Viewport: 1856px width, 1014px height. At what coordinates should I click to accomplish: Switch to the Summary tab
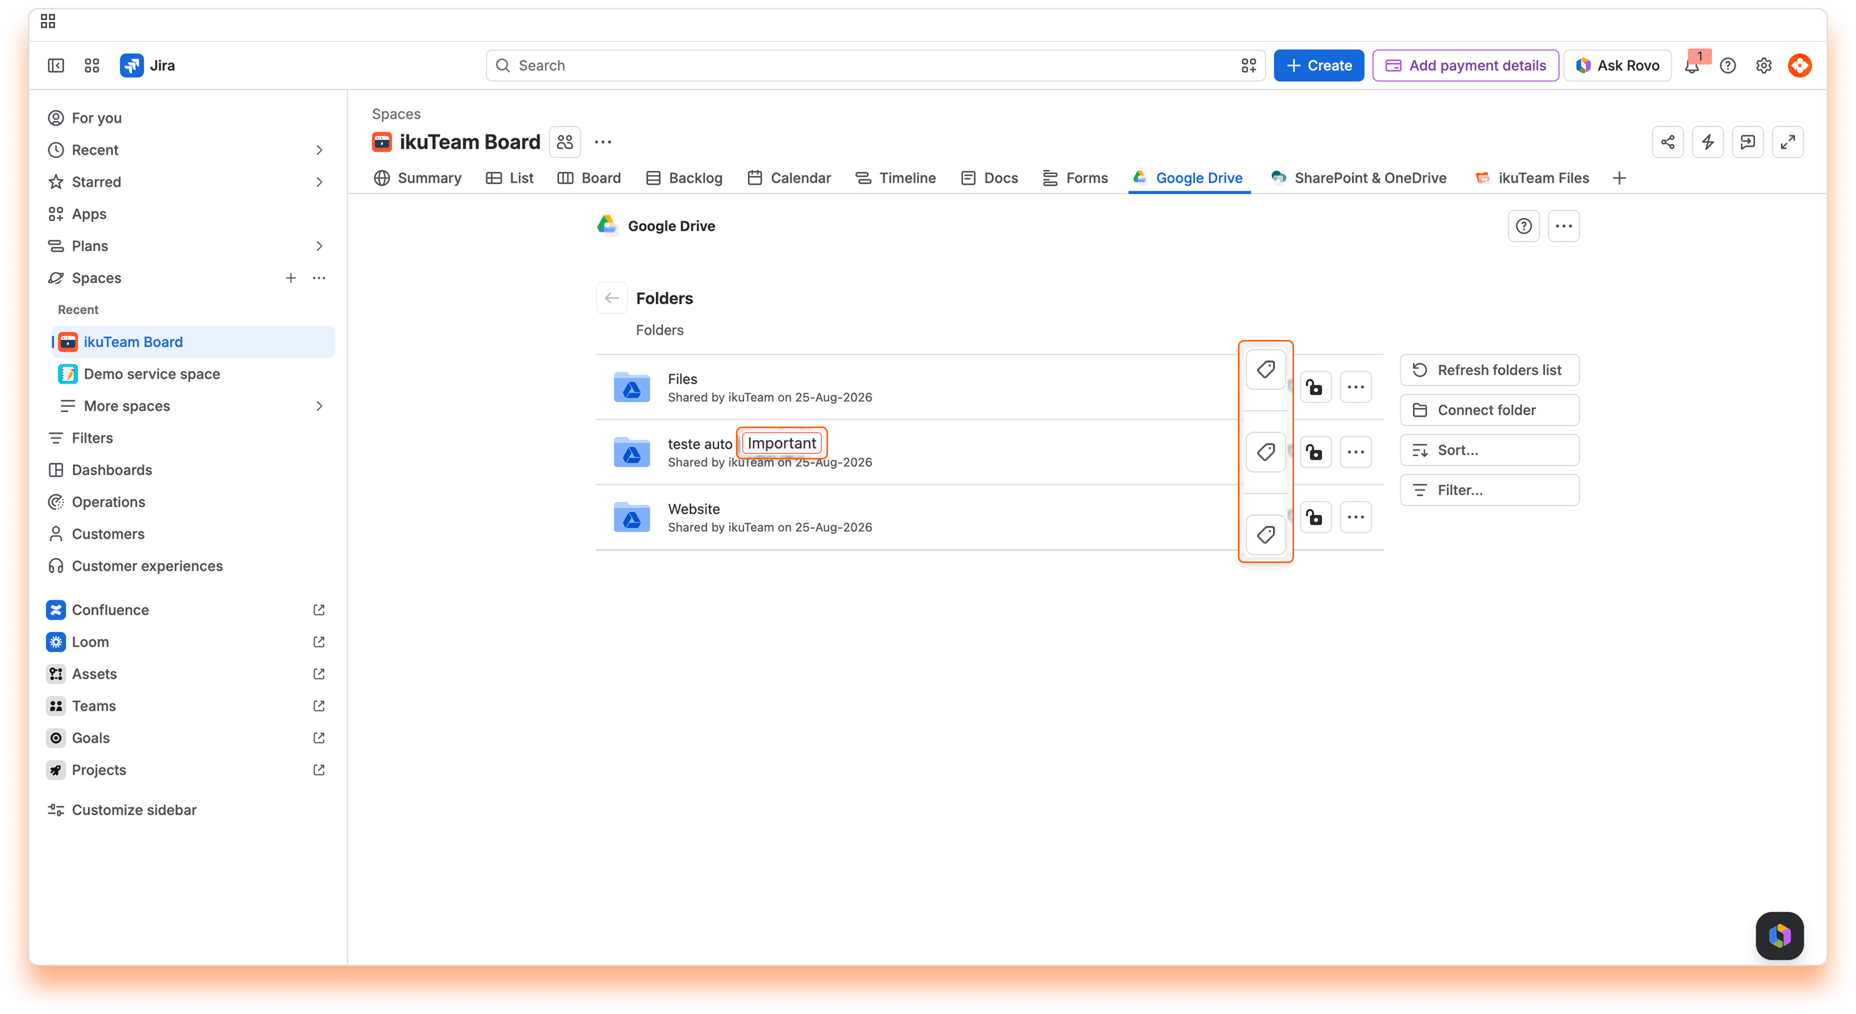coord(417,178)
